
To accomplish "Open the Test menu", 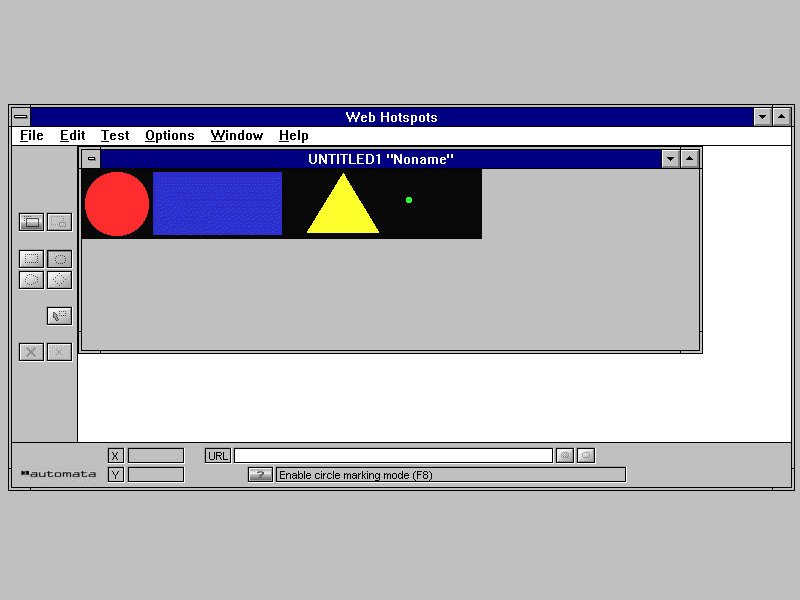I will pos(115,136).
